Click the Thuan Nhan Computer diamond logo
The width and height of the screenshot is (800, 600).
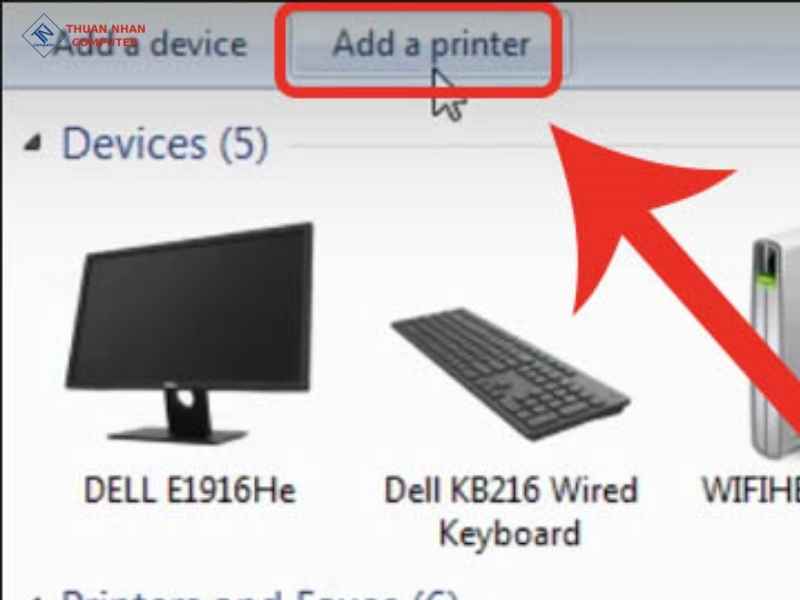tap(42, 34)
